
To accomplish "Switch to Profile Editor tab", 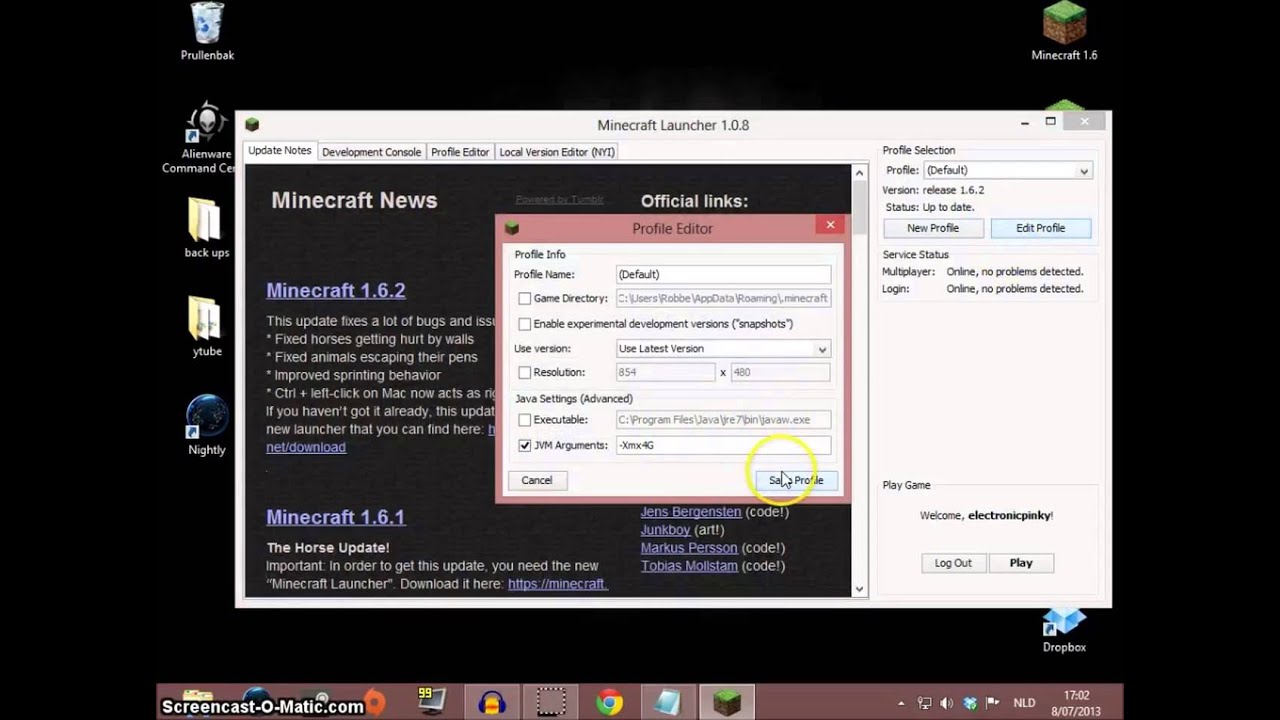I will 460,152.
